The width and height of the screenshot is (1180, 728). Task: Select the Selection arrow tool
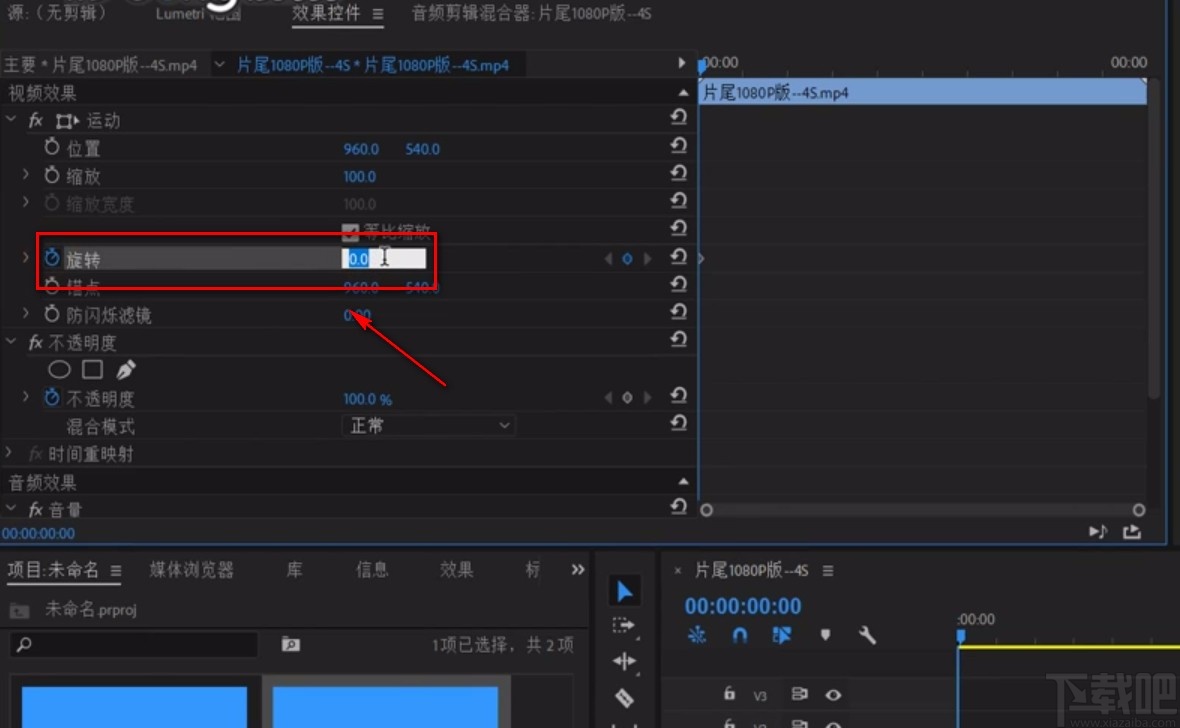625,592
